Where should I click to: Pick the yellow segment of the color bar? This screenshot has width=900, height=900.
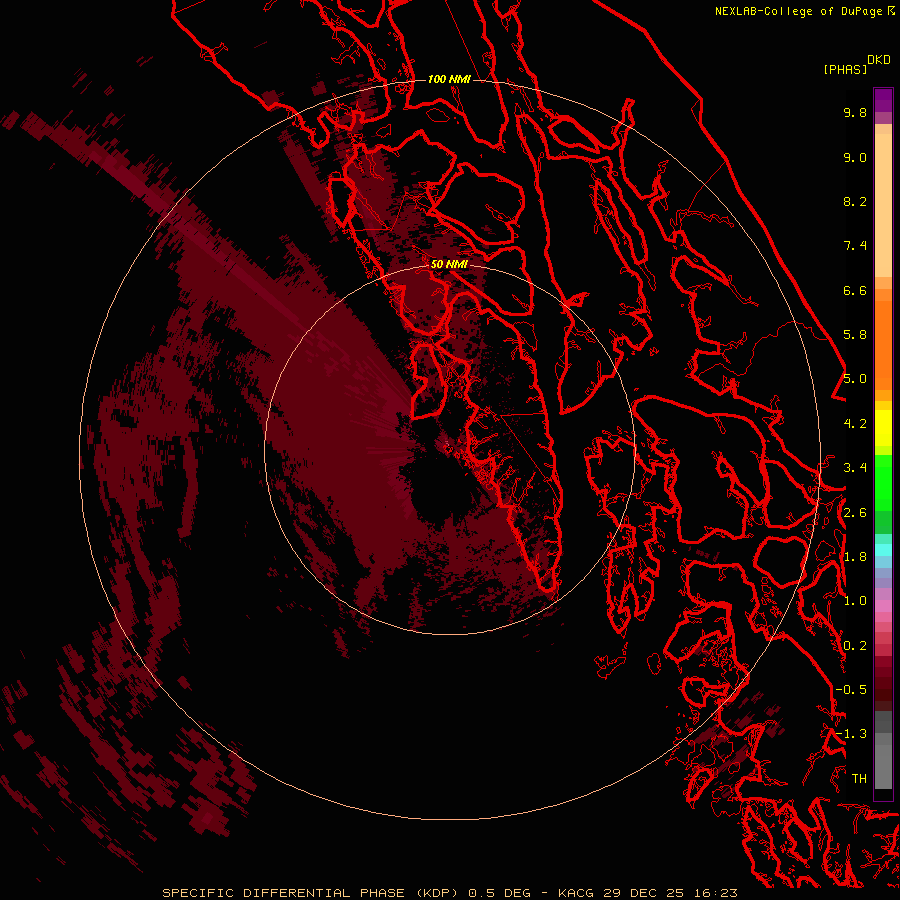(x=883, y=427)
